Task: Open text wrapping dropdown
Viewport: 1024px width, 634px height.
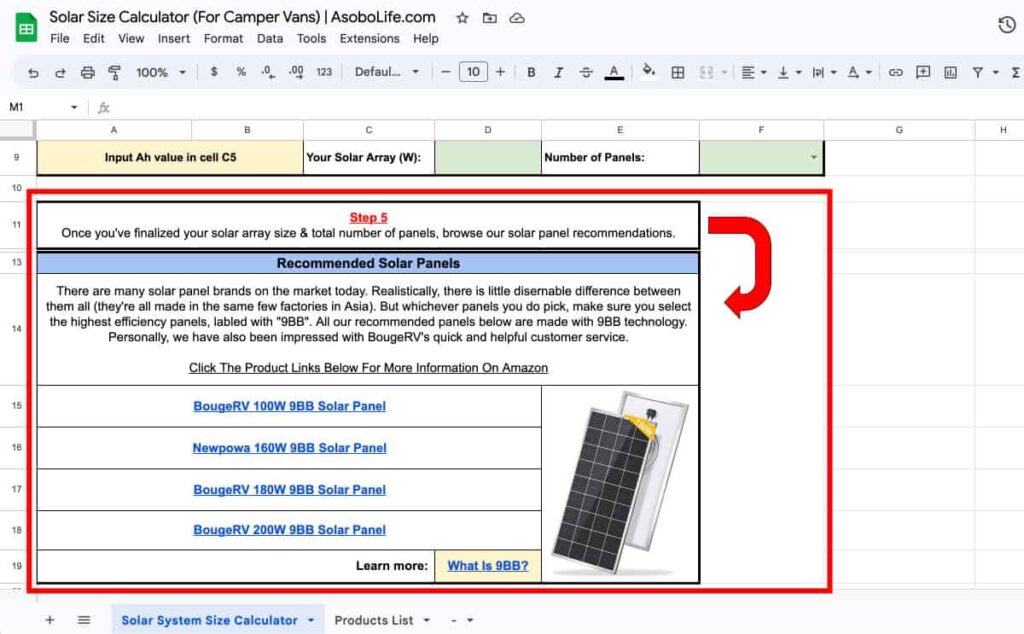Action: pos(824,72)
